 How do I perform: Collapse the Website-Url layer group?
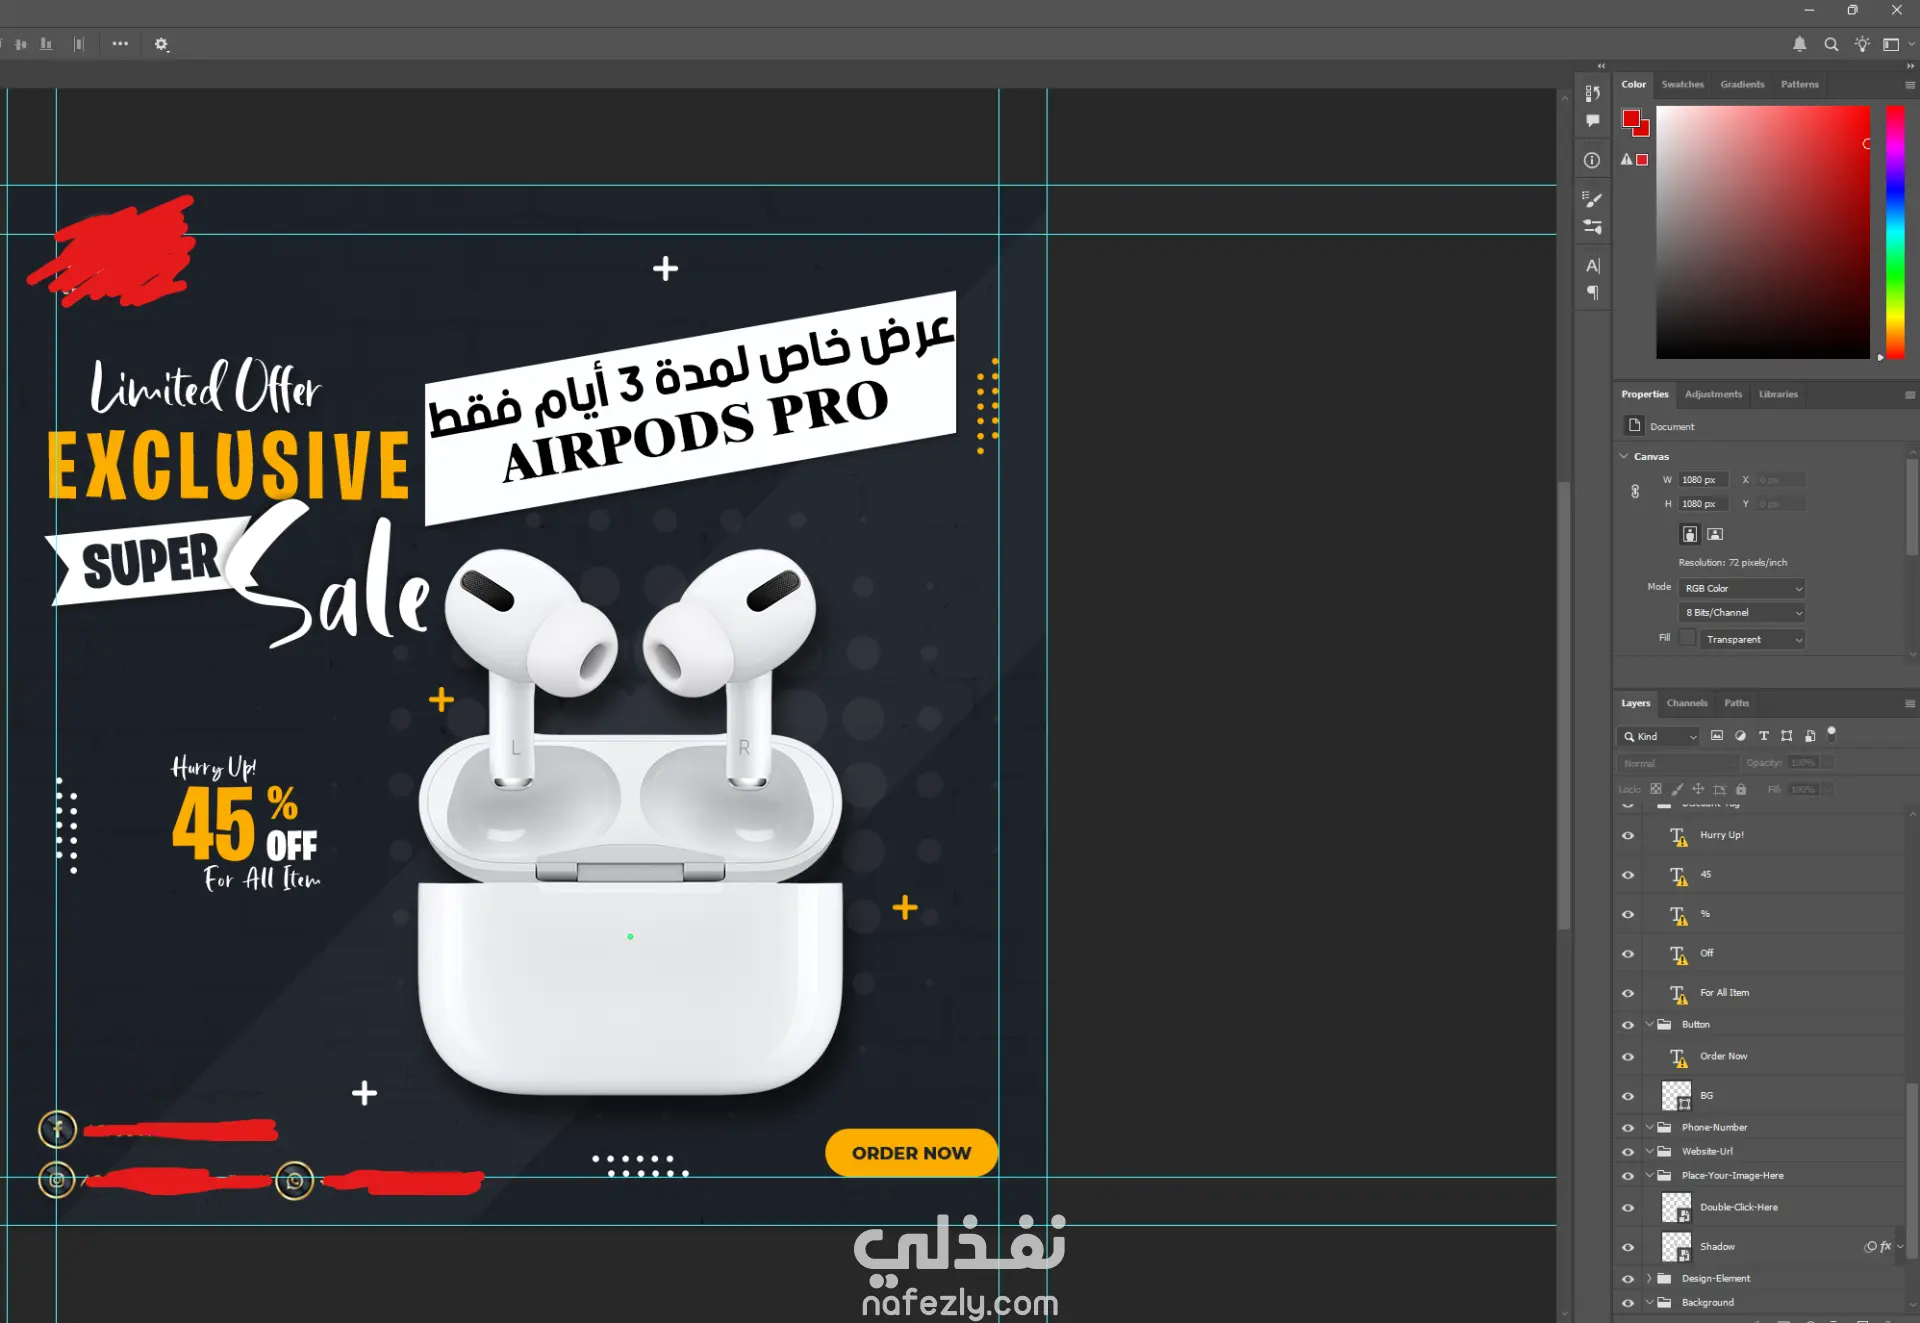click(x=1649, y=1151)
